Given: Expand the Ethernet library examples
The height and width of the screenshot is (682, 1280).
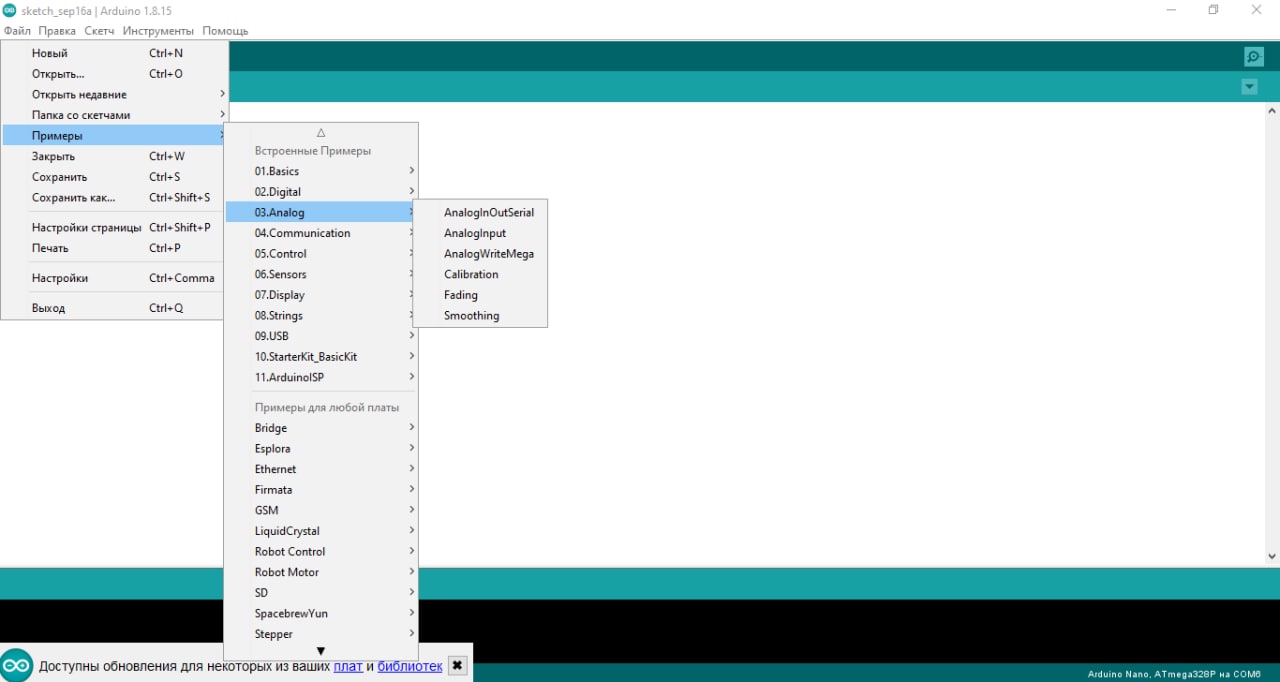Looking at the screenshot, I should coord(321,469).
